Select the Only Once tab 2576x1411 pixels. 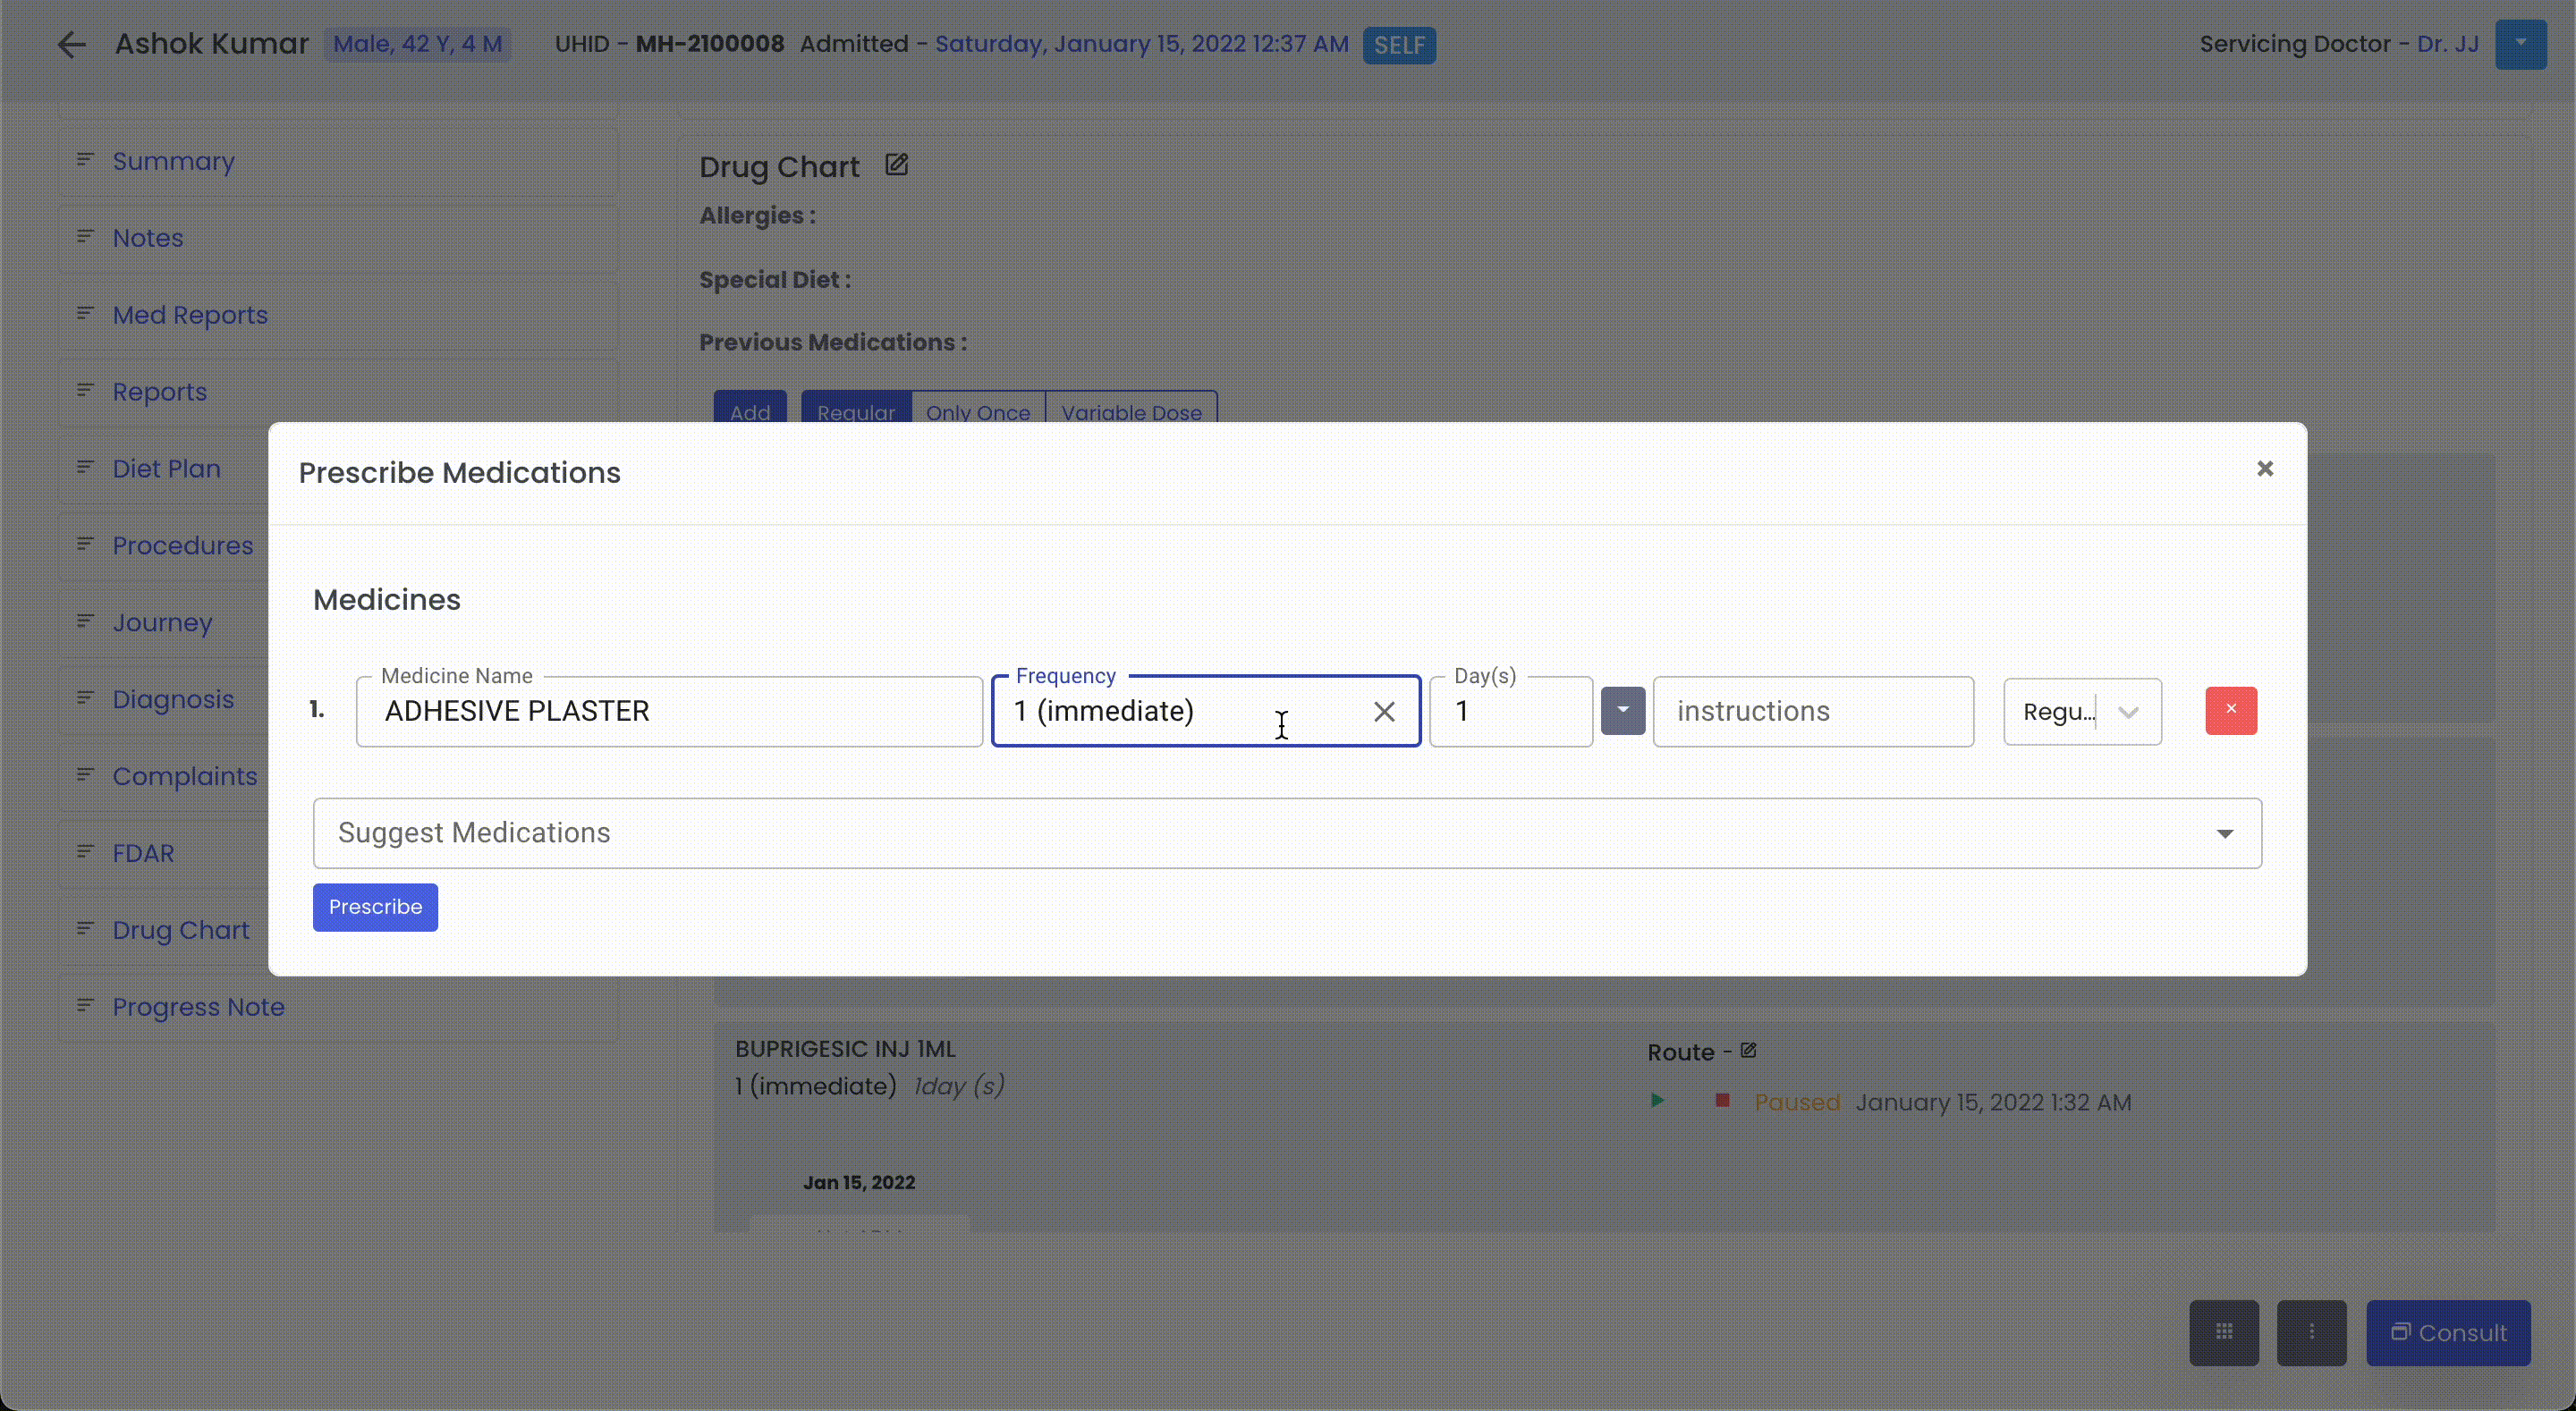(x=977, y=412)
